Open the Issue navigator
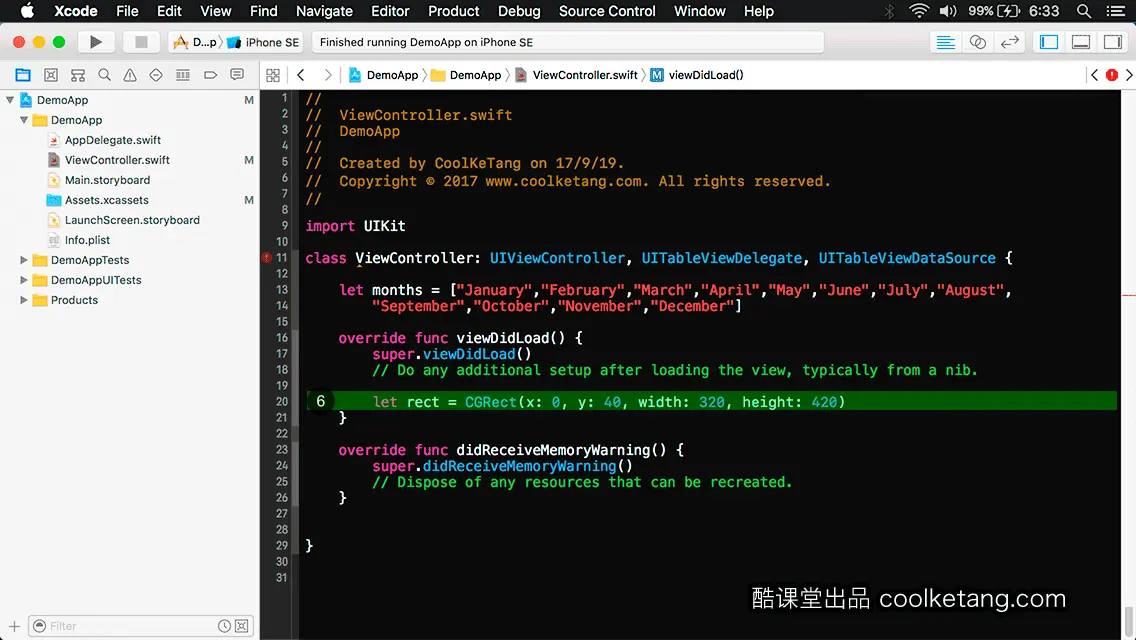Viewport: 1136px width, 640px height. 130,75
